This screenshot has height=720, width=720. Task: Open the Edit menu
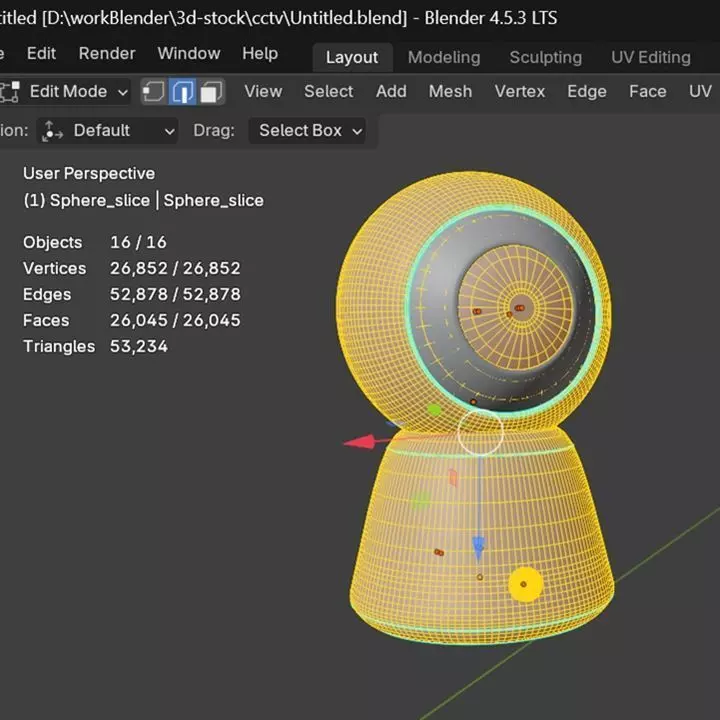click(x=41, y=54)
